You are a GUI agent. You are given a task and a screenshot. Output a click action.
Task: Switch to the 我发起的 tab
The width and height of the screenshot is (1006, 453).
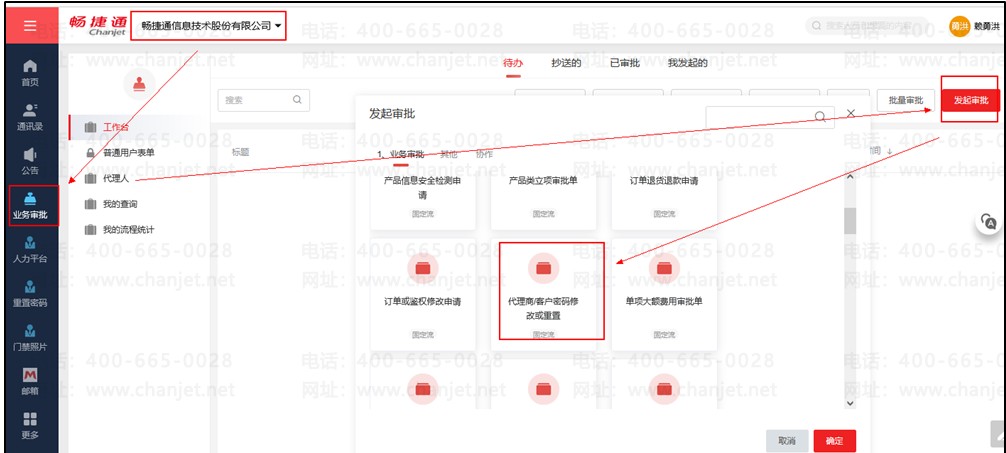tap(687, 63)
